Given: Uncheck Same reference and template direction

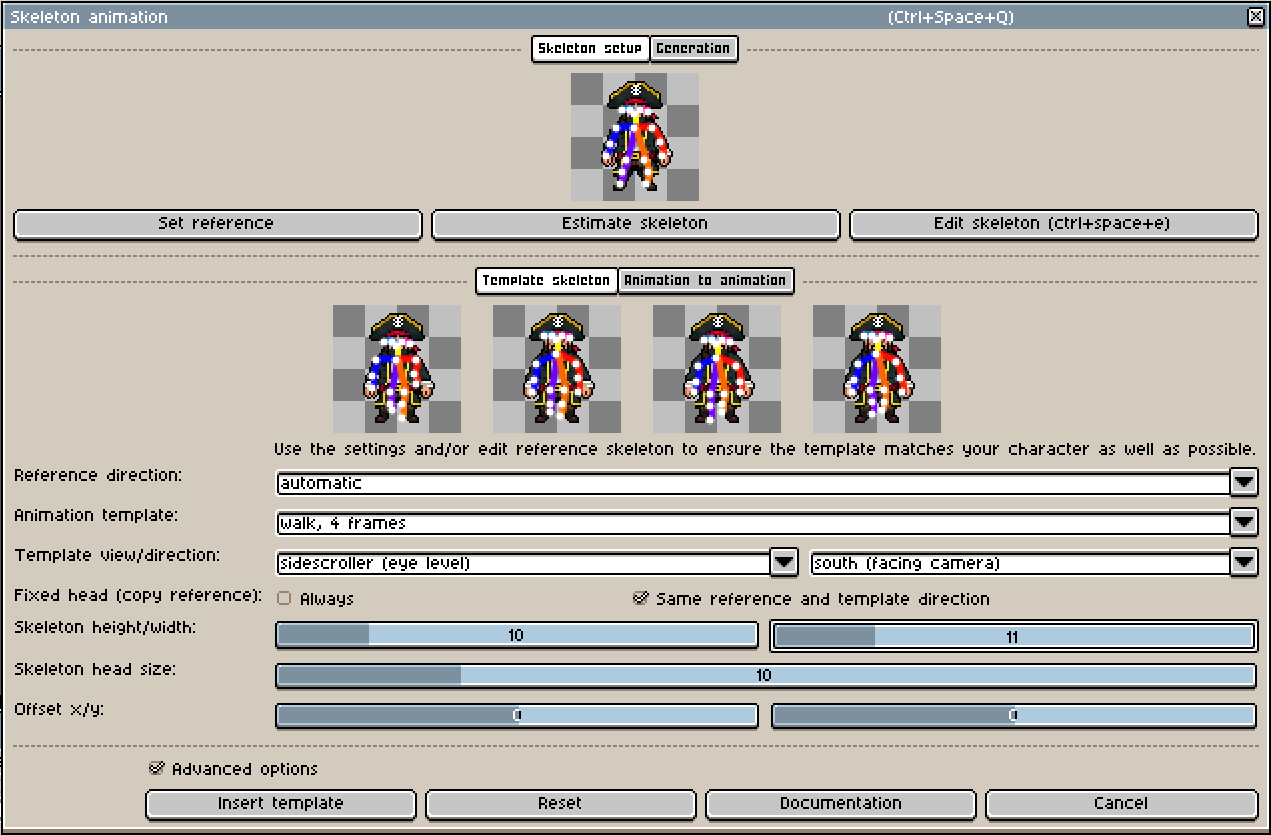Looking at the screenshot, I should [641, 599].
